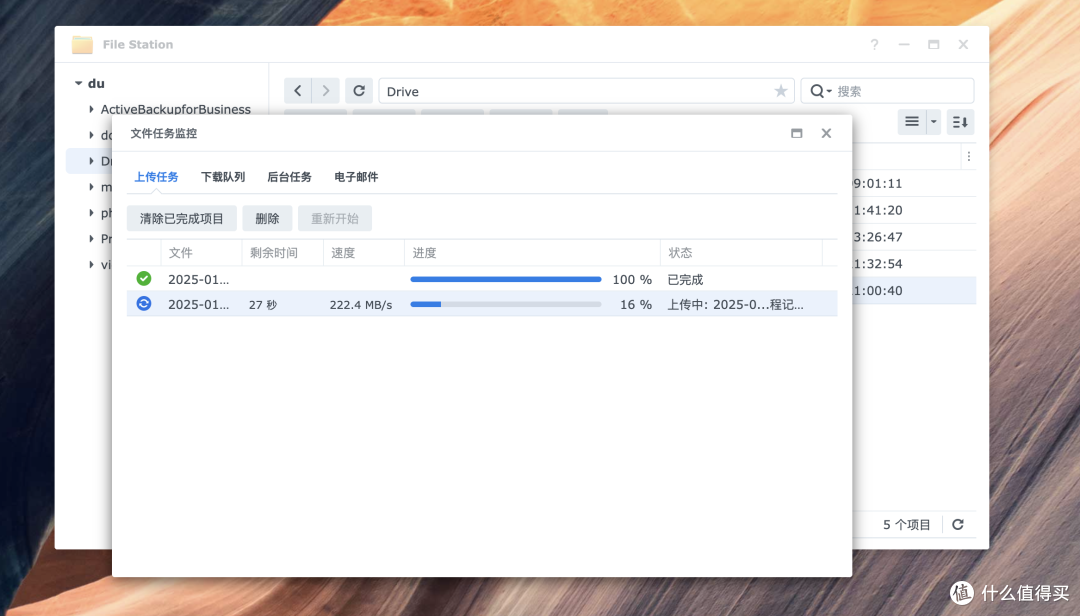
Task: Select the file row ending 9:01:11
Action: point(914,183)
